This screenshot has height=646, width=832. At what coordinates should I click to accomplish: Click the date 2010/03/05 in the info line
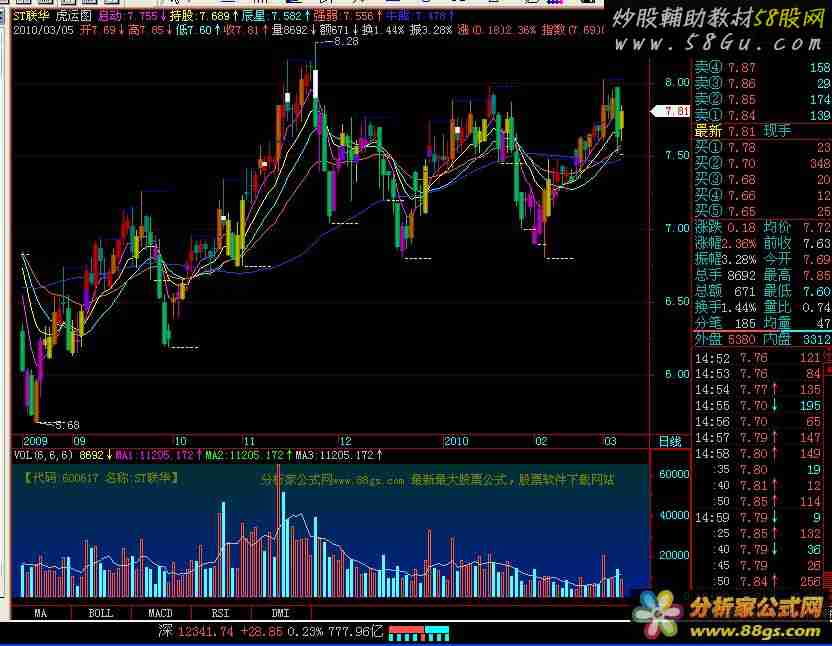[x=44, y=30]
